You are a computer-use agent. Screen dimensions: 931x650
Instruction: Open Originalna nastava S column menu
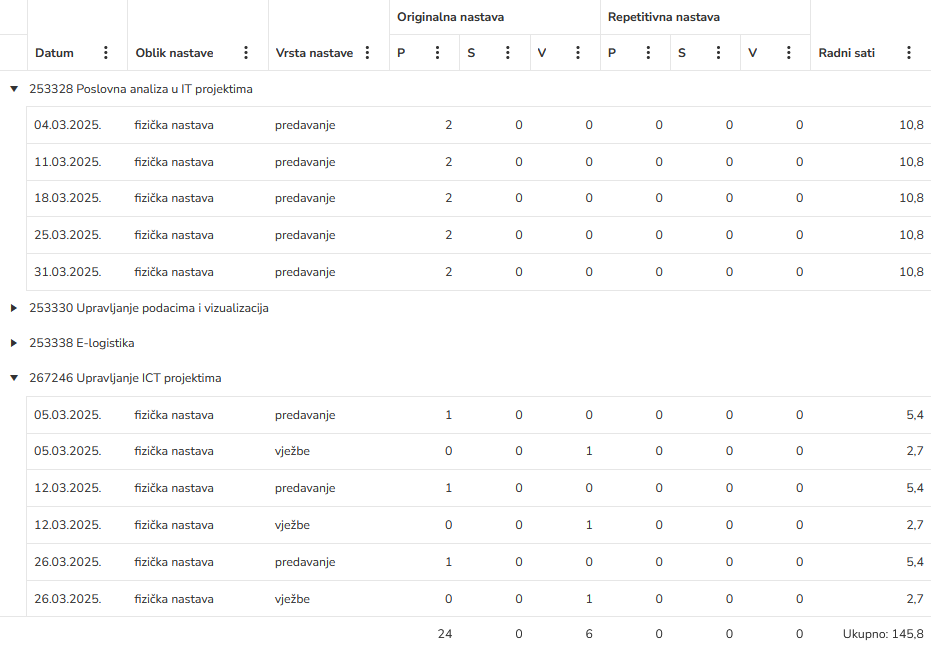pos(507,53)
